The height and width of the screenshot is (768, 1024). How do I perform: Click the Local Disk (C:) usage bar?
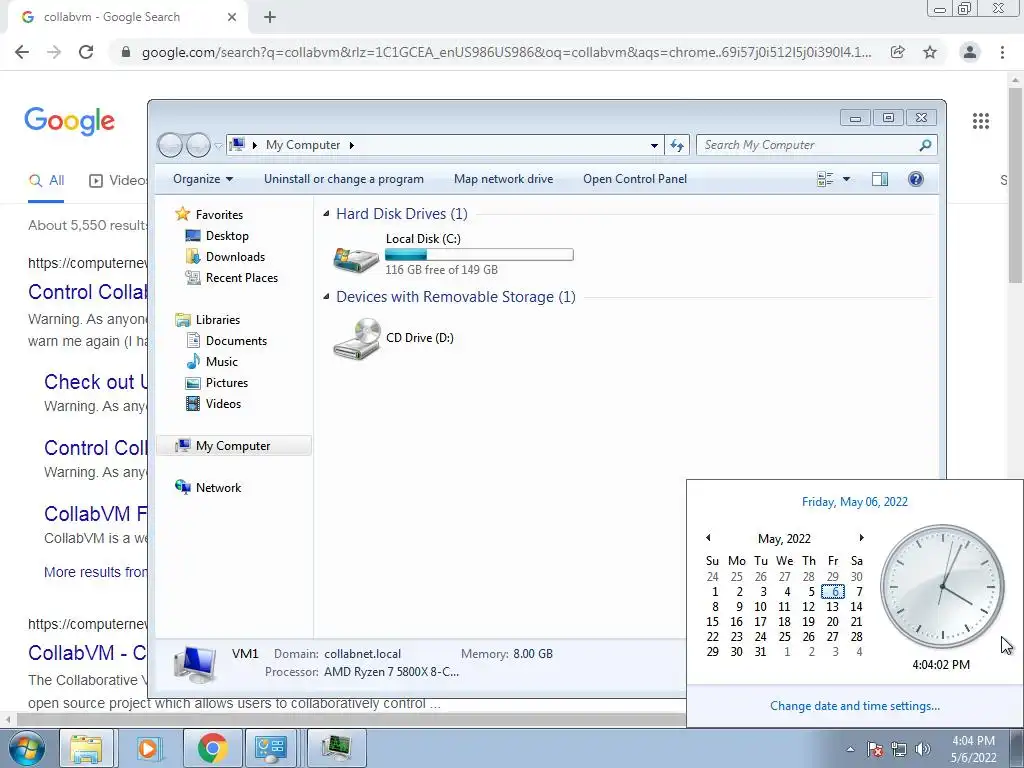coord(479,255)
